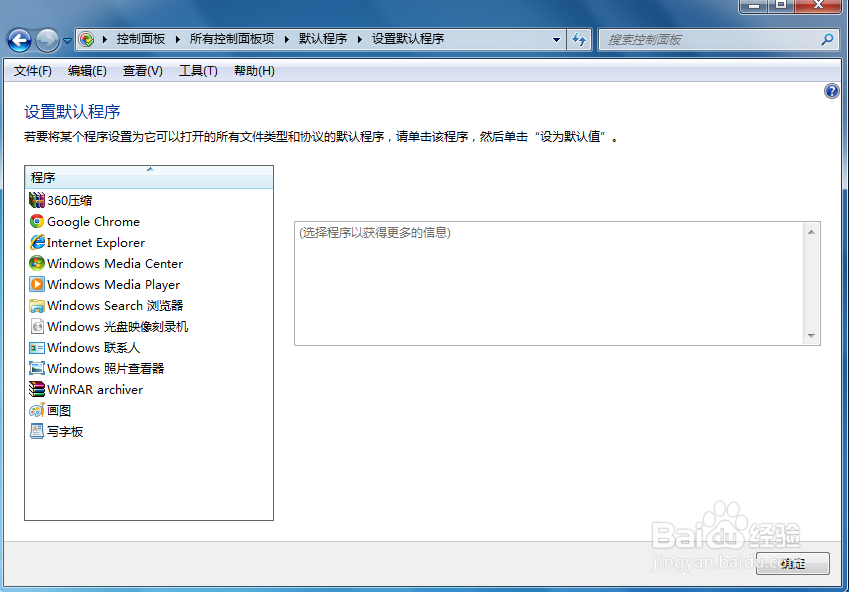Click the Windows 光盘映像刻录机 icon

click(x=37, y=327)
